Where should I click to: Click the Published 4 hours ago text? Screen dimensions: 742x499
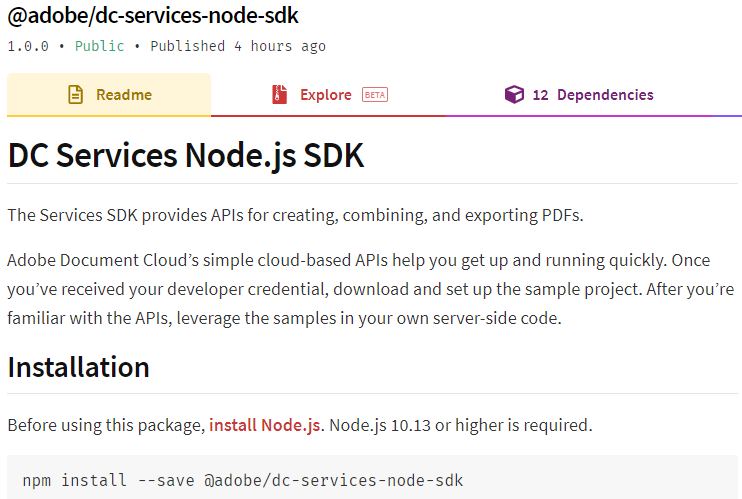[x=238, y=46]
